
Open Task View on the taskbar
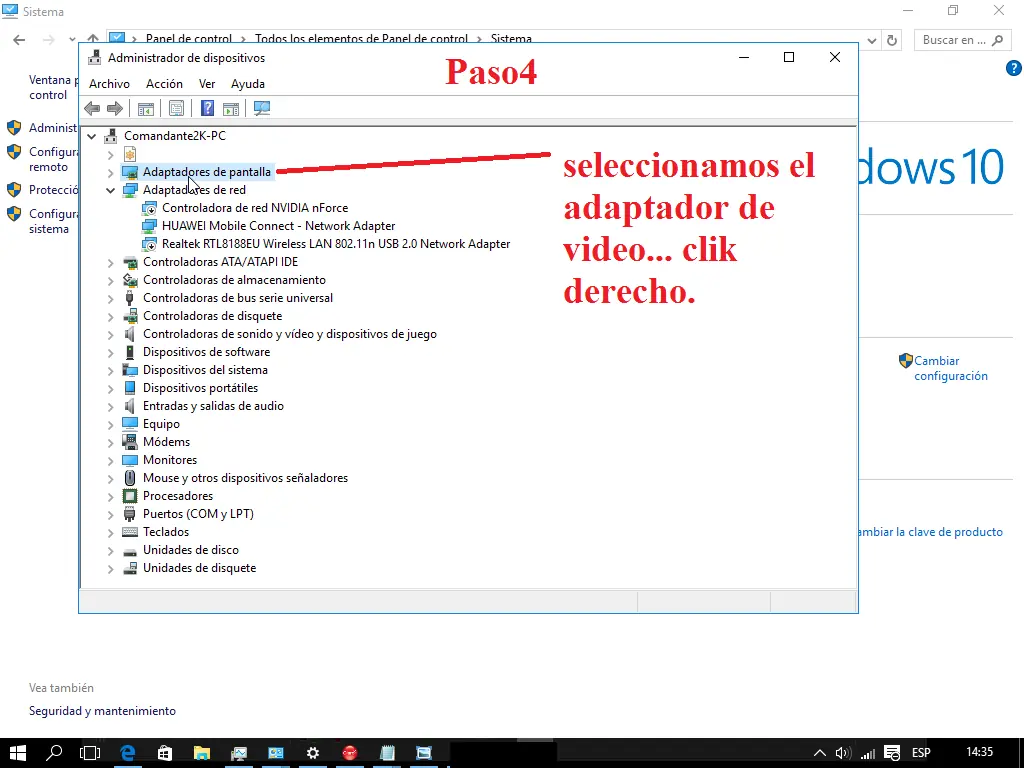point(90,753)
